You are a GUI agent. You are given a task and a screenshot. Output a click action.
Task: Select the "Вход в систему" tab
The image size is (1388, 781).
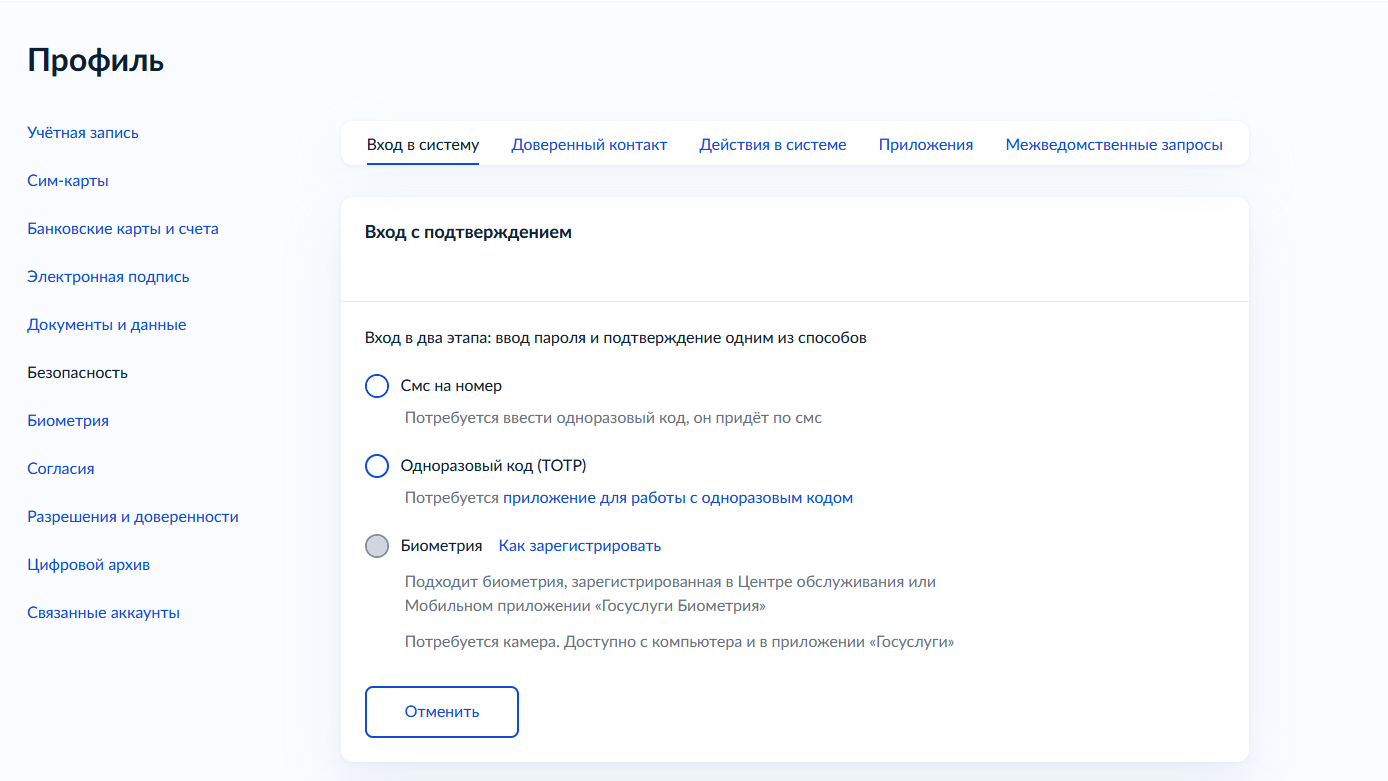[423, 145]
